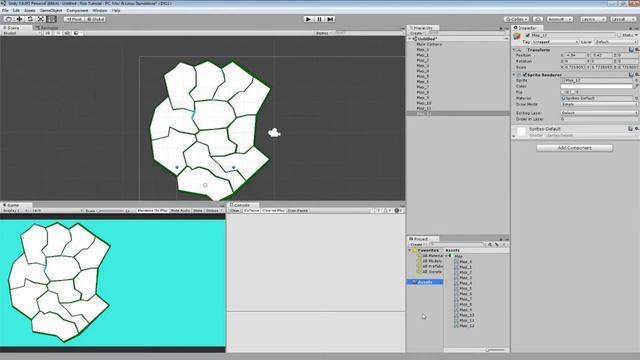Click the Project search by type icon

tap(490, 244)
